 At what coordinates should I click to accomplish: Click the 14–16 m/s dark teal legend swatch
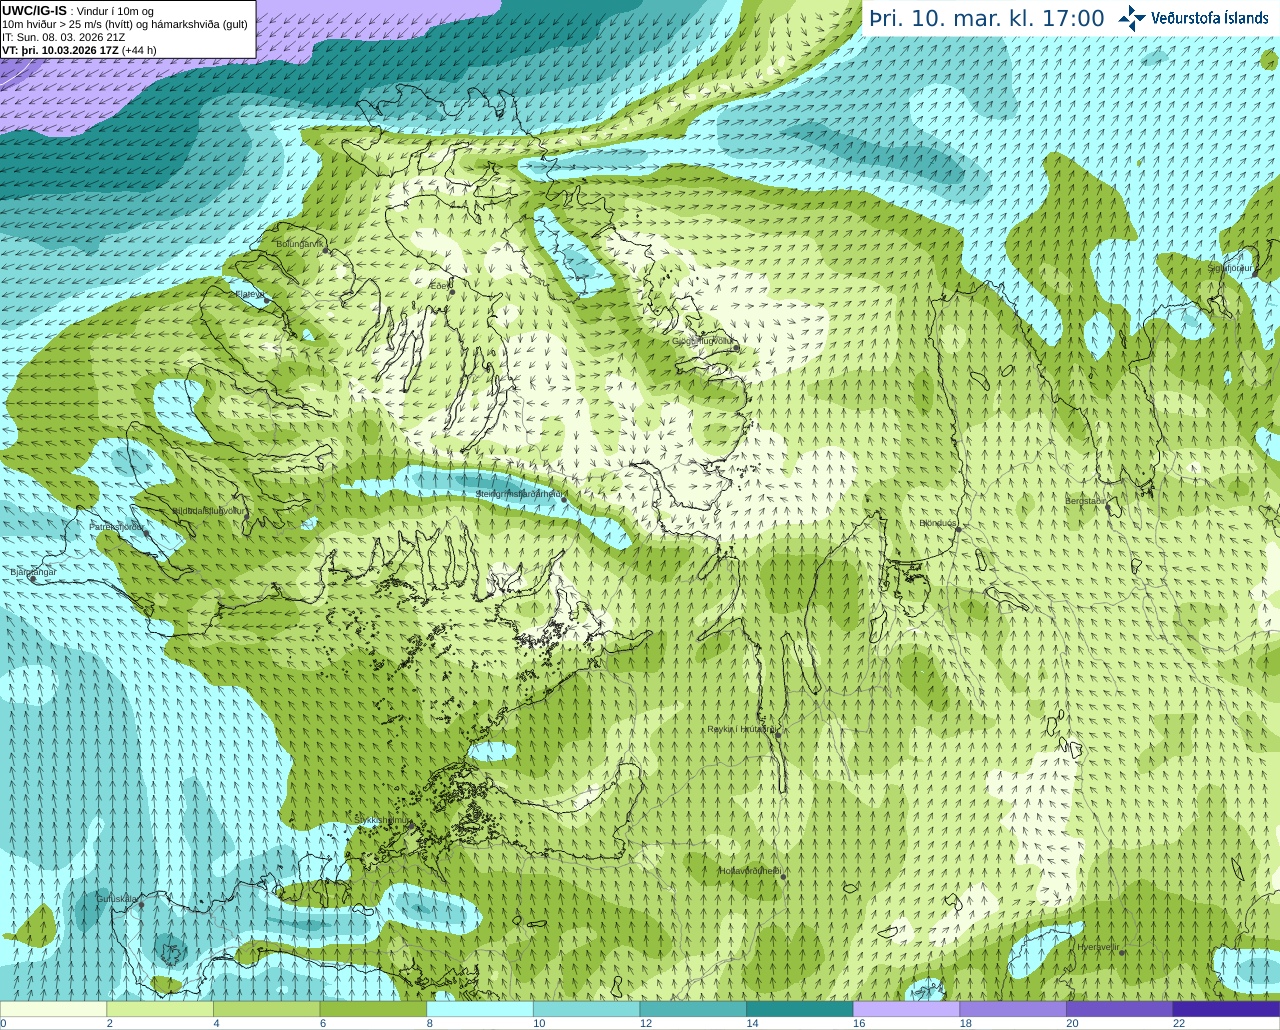800,1009
